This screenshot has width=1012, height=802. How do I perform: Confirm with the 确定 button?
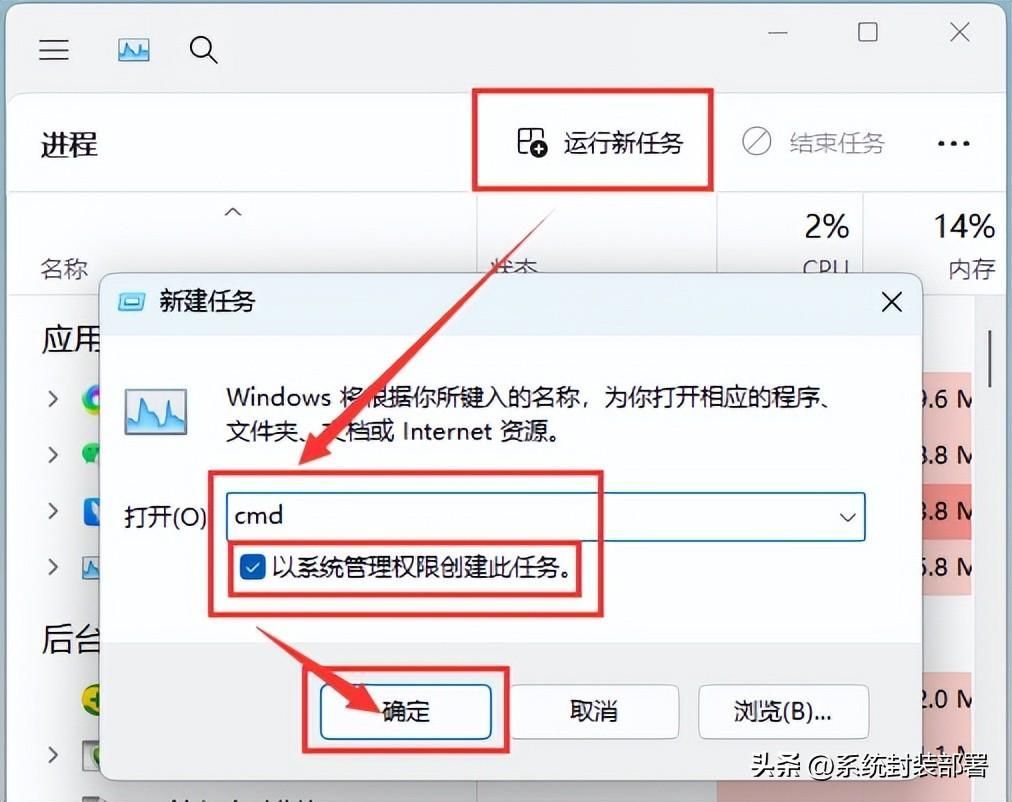click(405, 711)
